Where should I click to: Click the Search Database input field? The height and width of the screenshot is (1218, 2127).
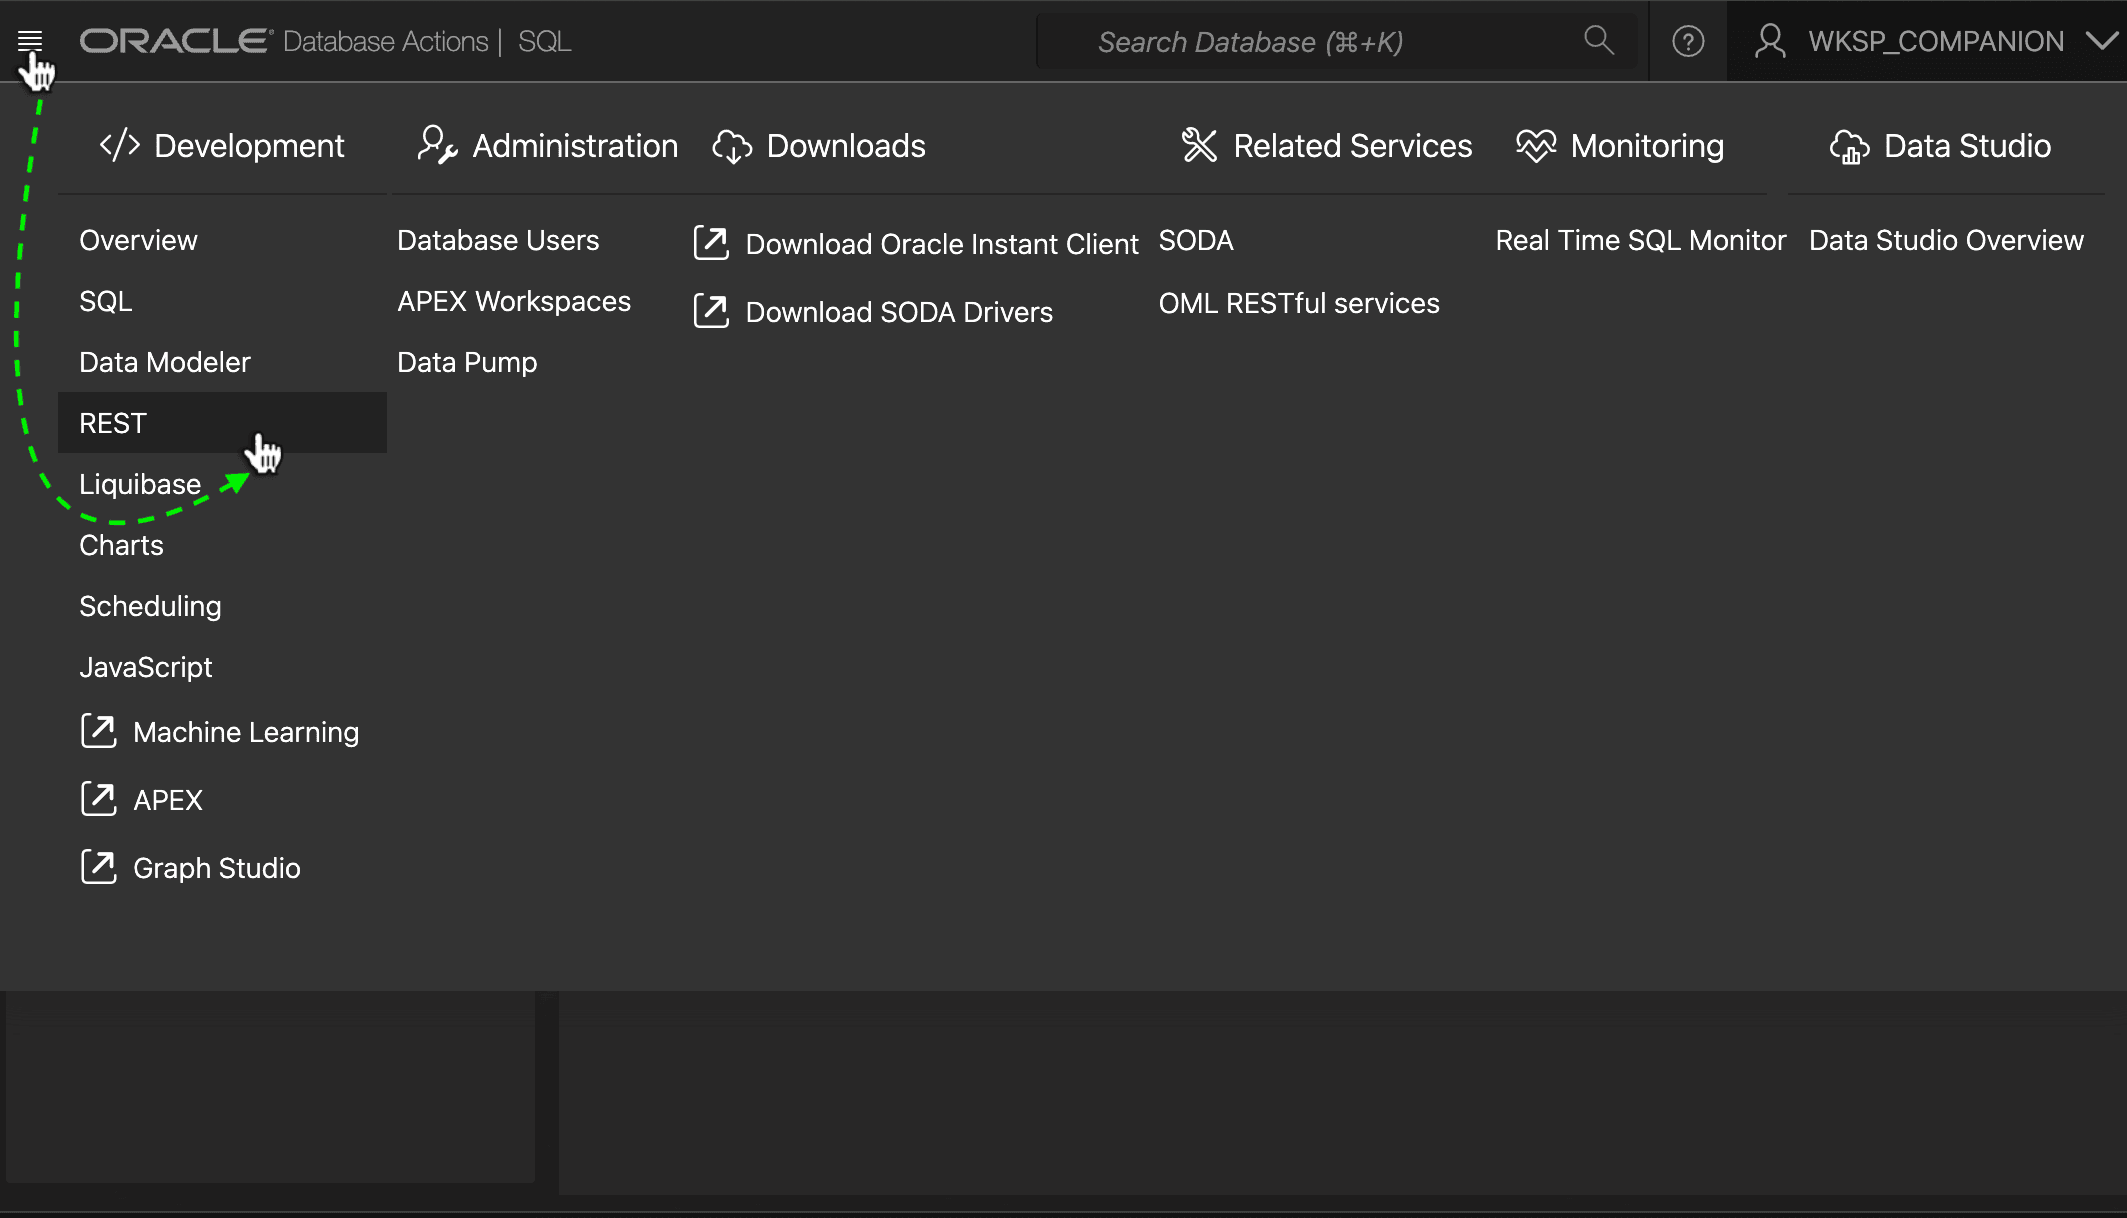click(1335, 41)
